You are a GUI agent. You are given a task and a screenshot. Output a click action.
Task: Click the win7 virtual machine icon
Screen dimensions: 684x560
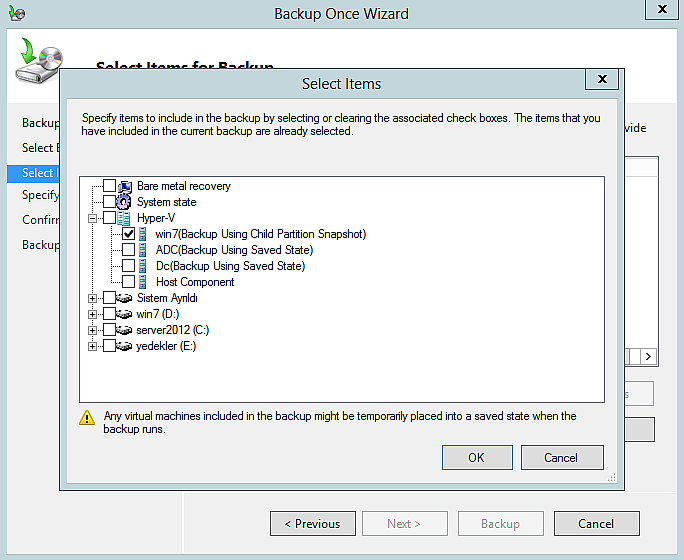(x=142, y=234)
